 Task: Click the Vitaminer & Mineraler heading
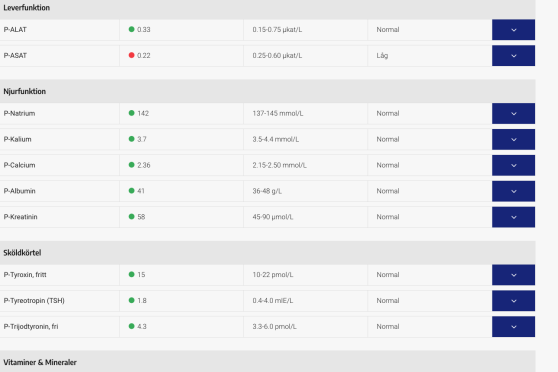point(40,362)
